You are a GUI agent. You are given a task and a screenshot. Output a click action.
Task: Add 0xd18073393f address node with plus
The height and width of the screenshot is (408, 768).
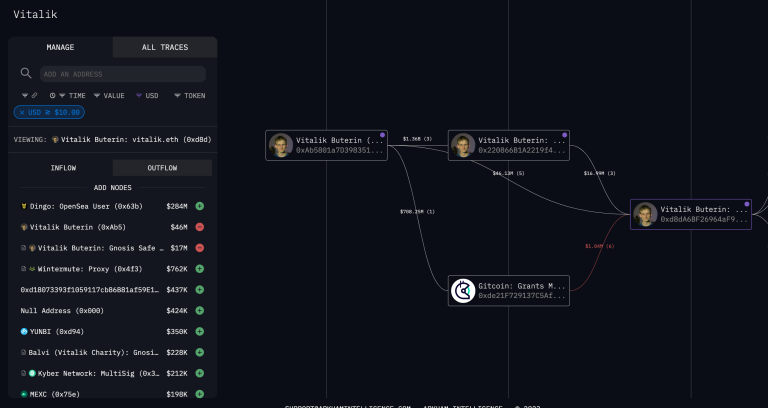[x=199, y=290]
